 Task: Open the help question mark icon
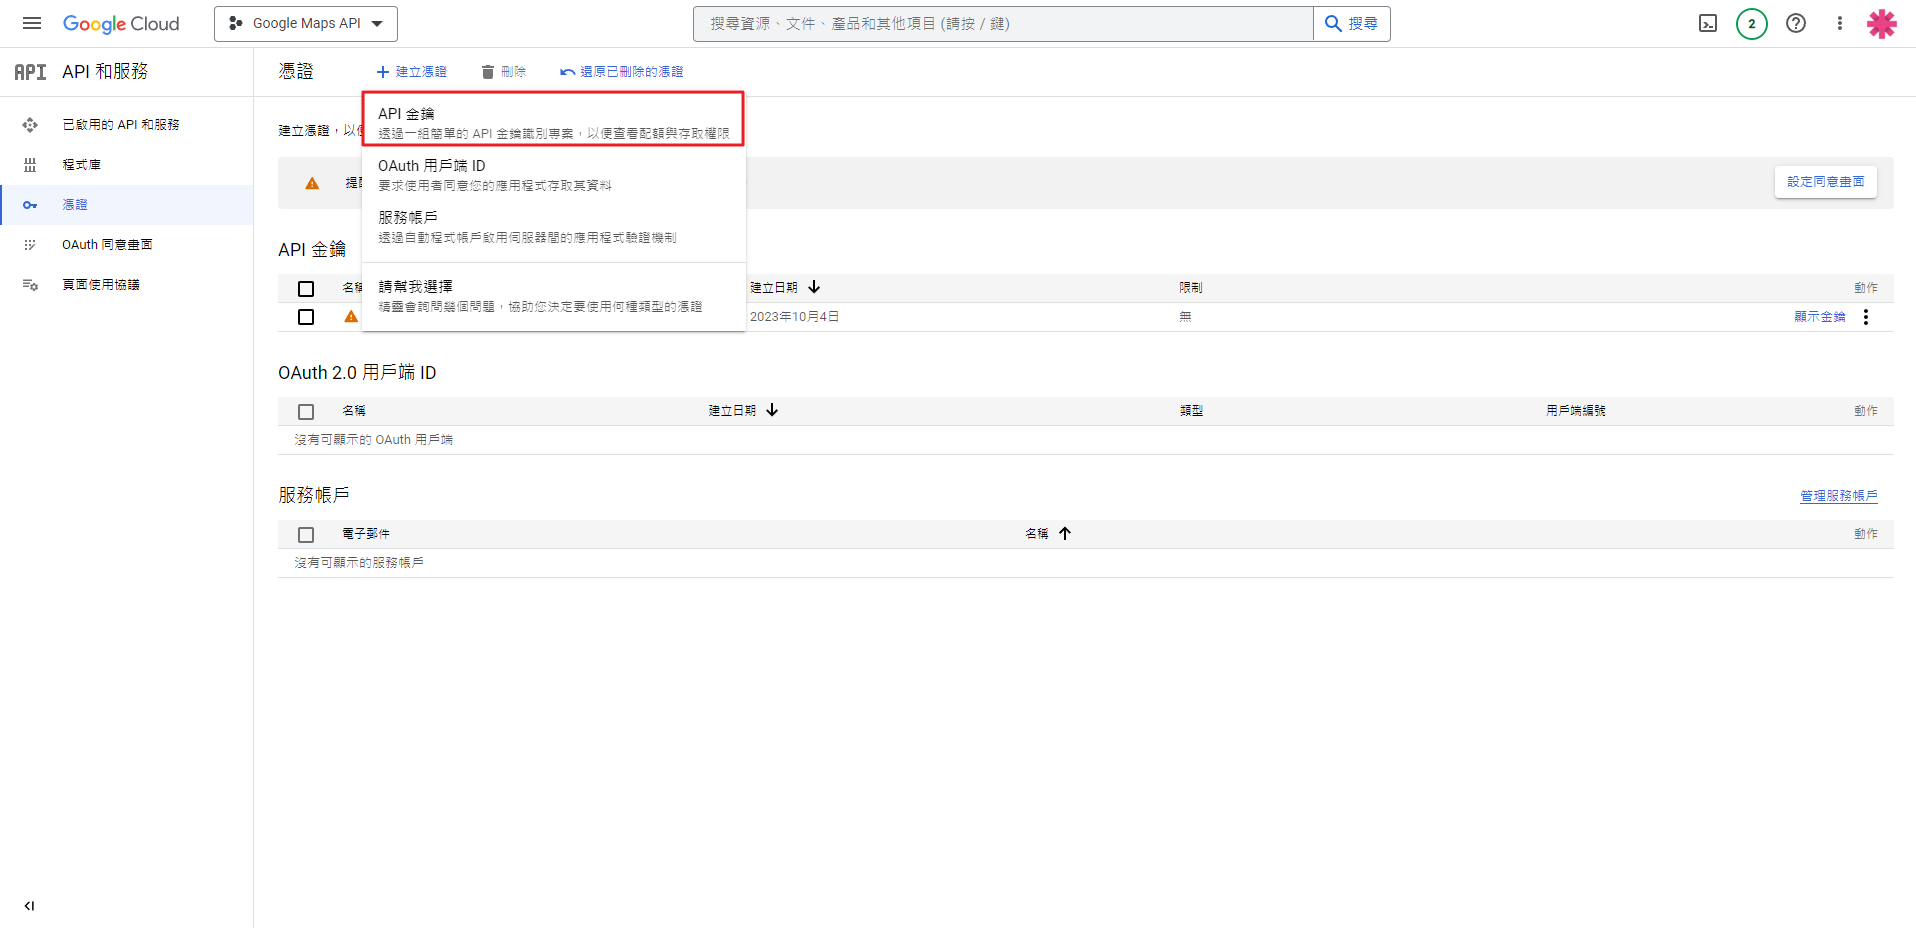(x=1796, y=23)
